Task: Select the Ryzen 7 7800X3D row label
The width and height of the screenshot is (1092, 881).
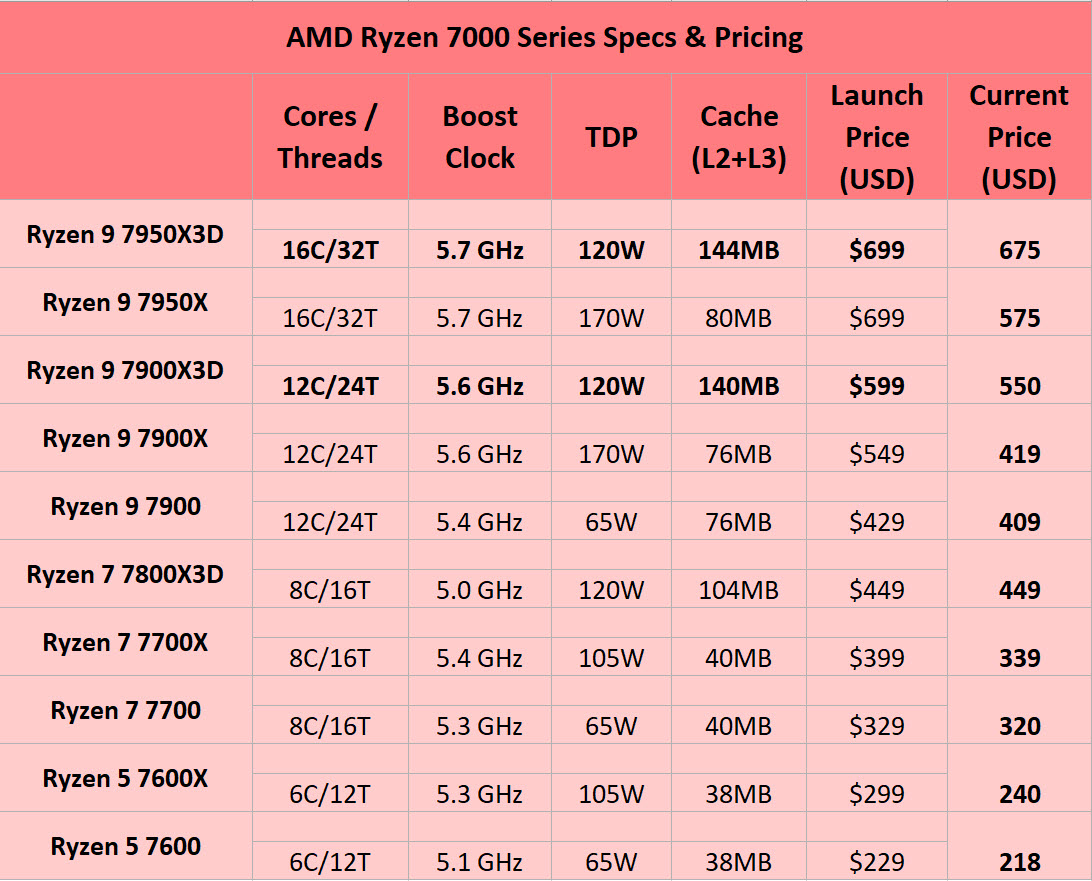Action: [x=125, y=575]
